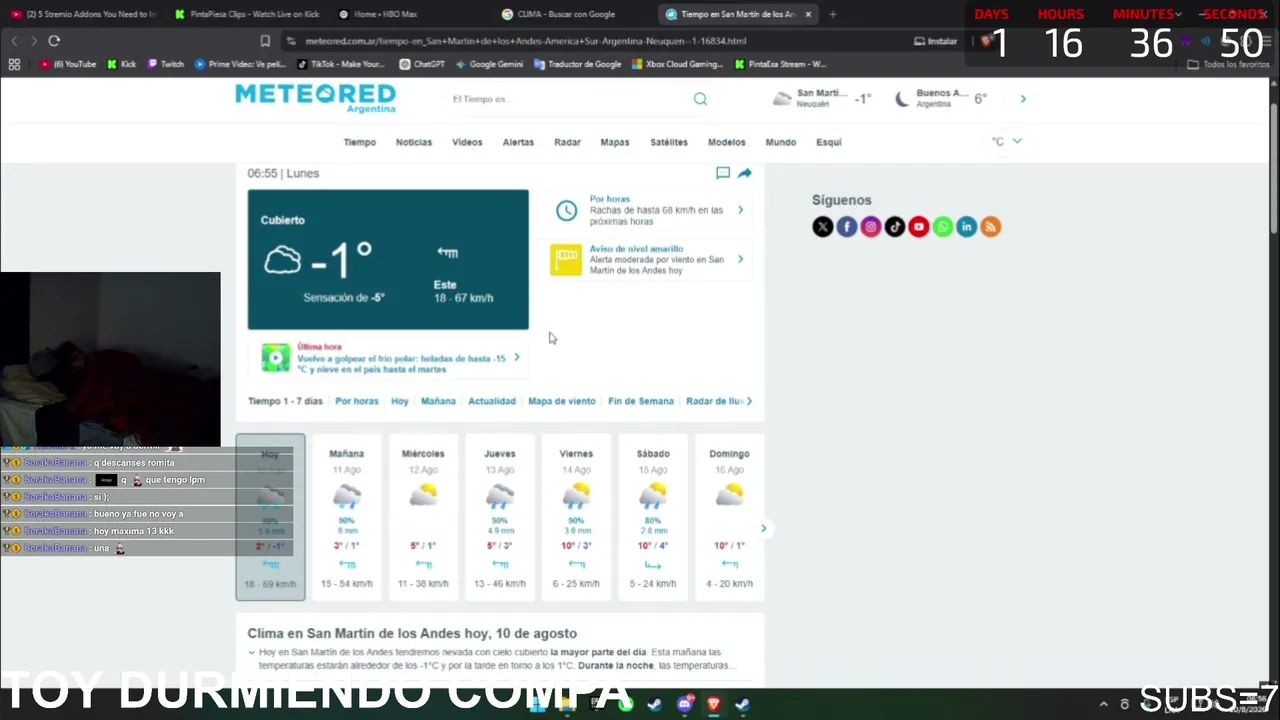1280x720 pixels.
Task: Select the Sábado 15 Ago forecast card
Action: 653,517
